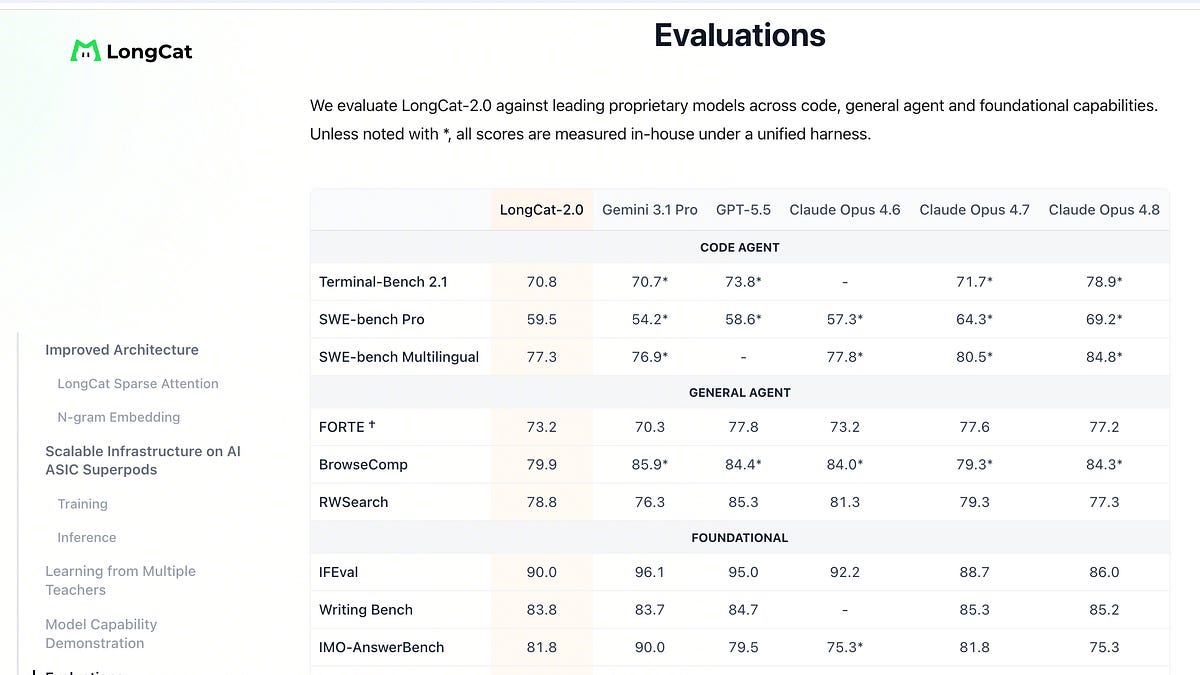Select the Terminal-Bench 2.1 row label
The image size is (1200, 675).
coord(383,282)
